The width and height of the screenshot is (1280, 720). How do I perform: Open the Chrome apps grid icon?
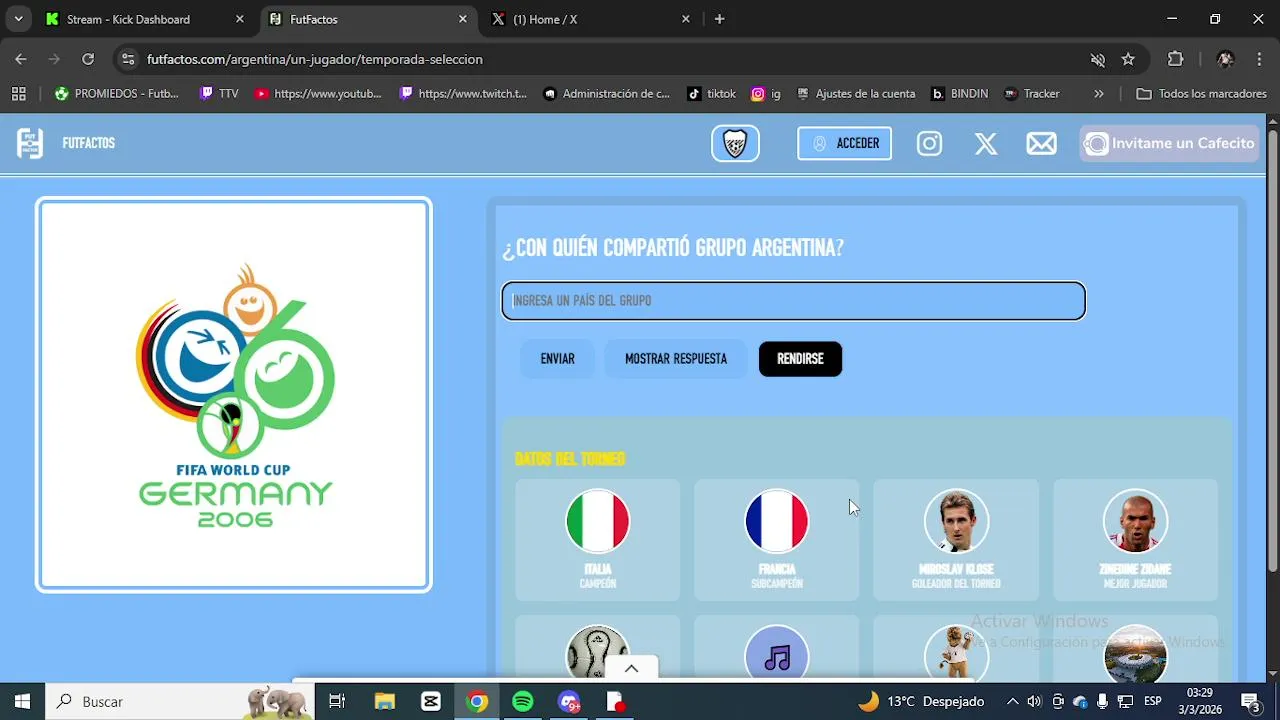point(18,93)
